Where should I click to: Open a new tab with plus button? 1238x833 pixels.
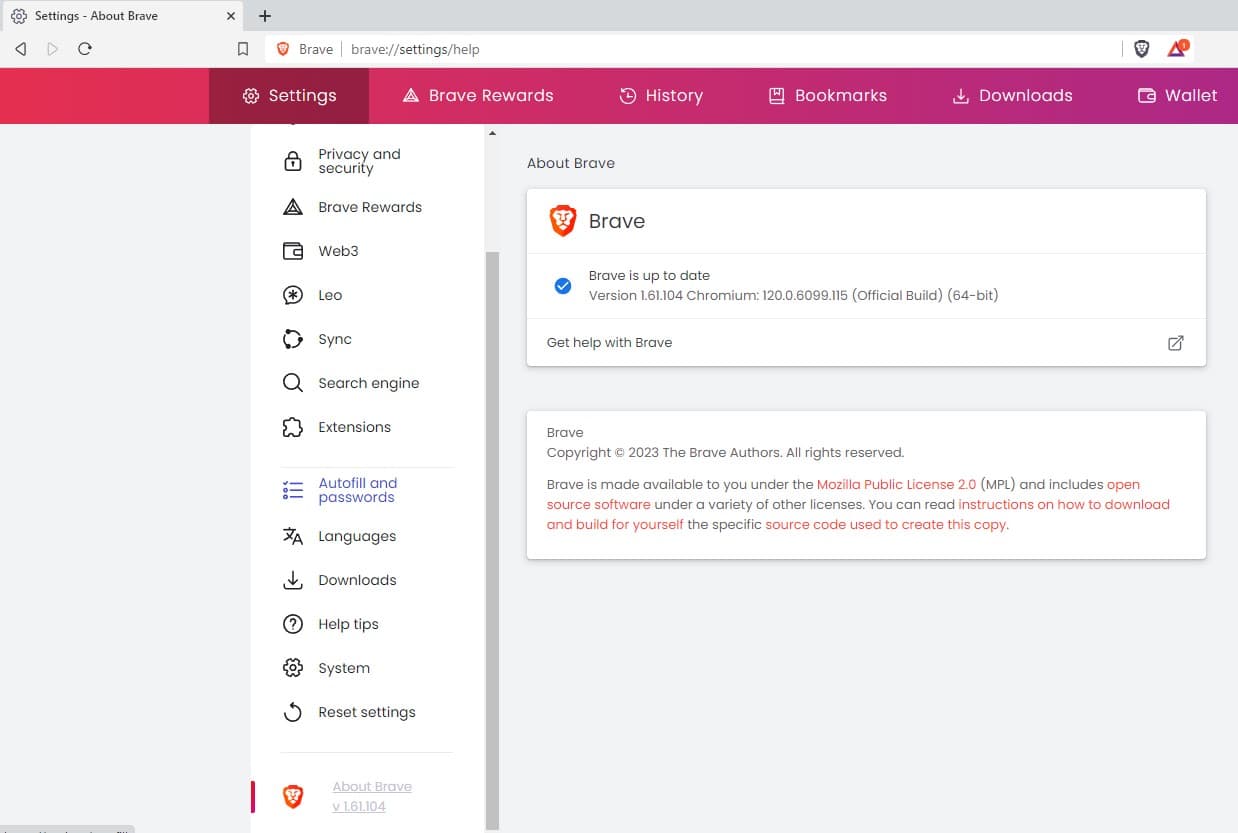click(265, 16)
